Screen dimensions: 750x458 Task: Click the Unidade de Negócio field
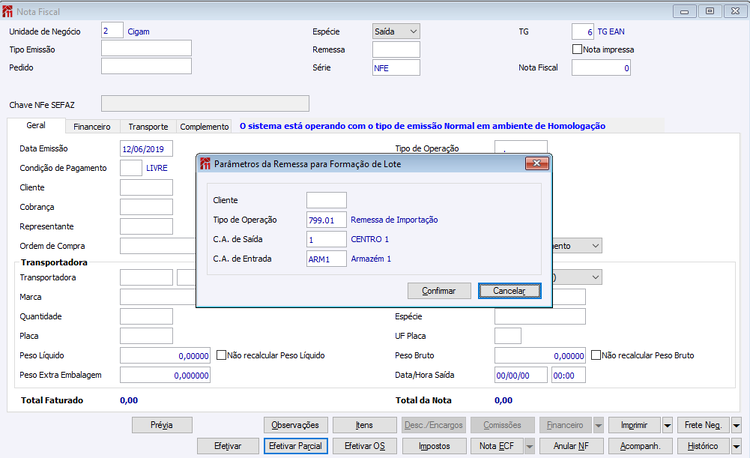(x=112, y=31)
